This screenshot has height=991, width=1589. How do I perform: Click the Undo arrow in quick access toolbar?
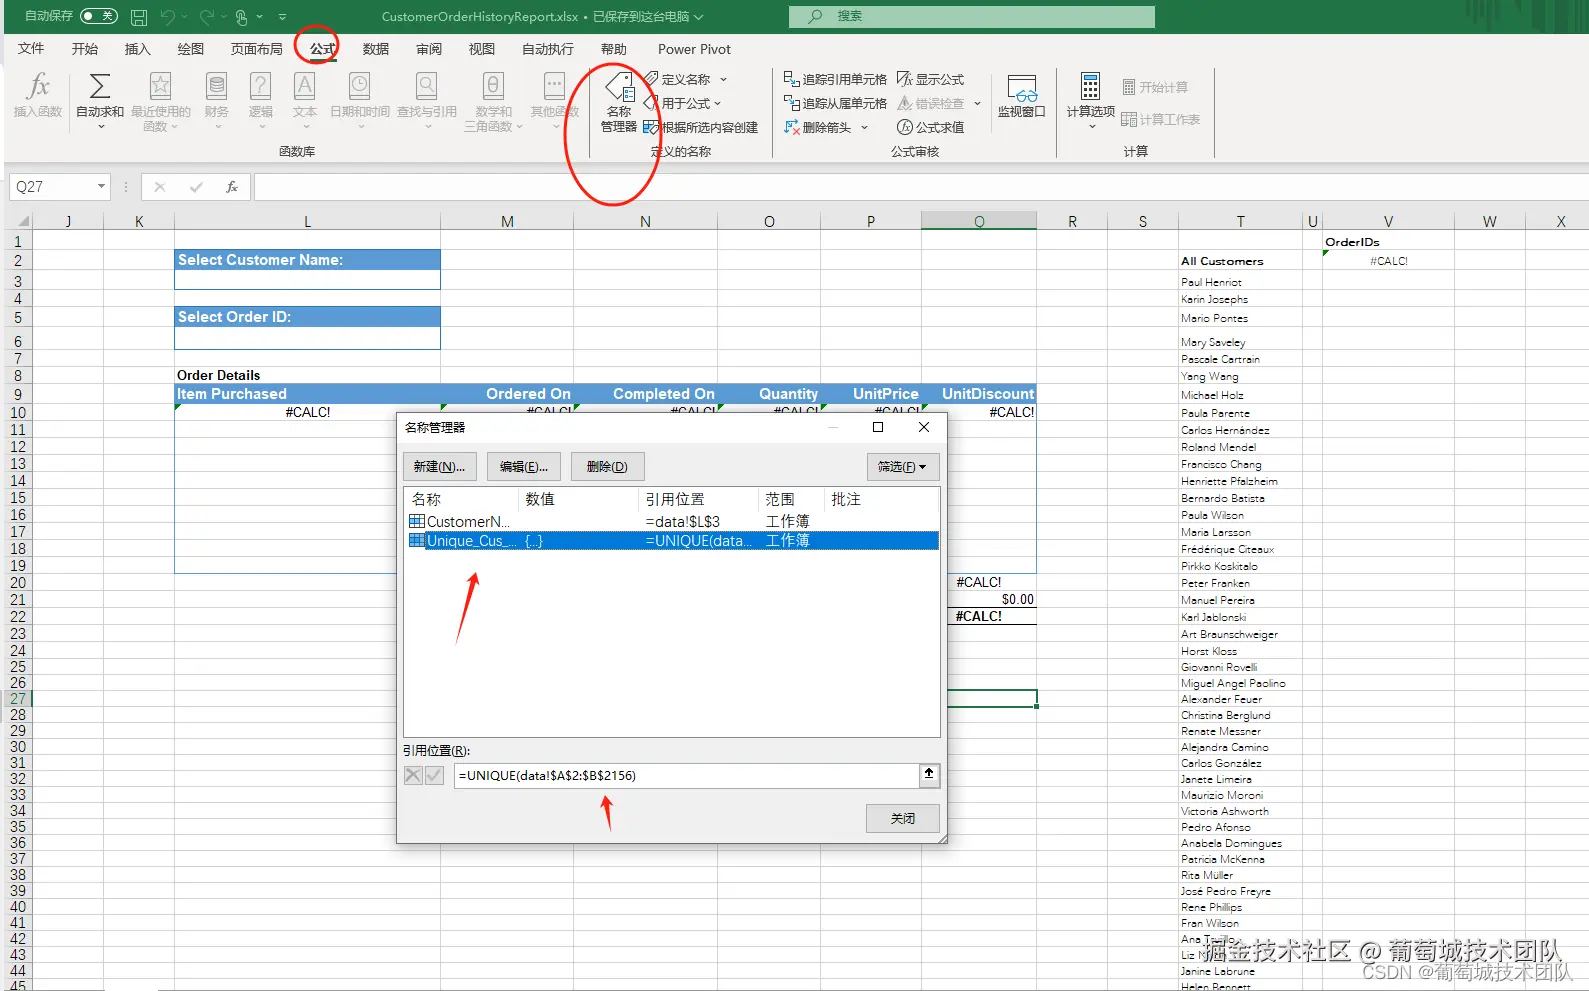pyautogui.click(x=167, y=17)
